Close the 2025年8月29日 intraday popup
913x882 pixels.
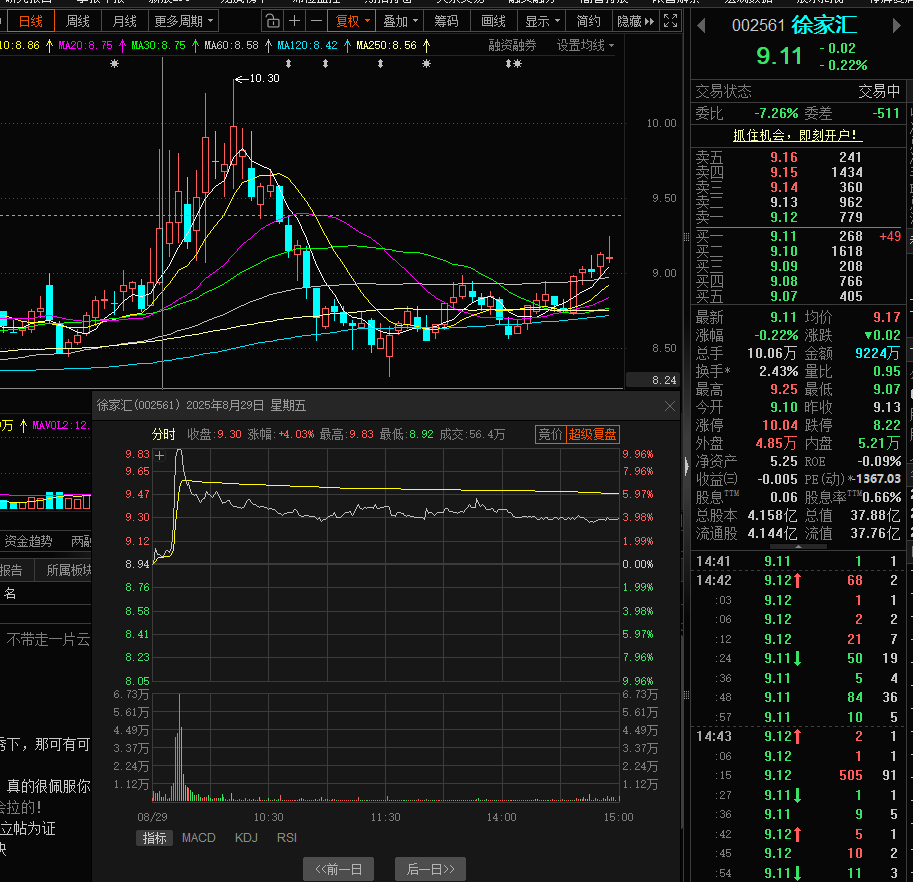coord(670,406)
